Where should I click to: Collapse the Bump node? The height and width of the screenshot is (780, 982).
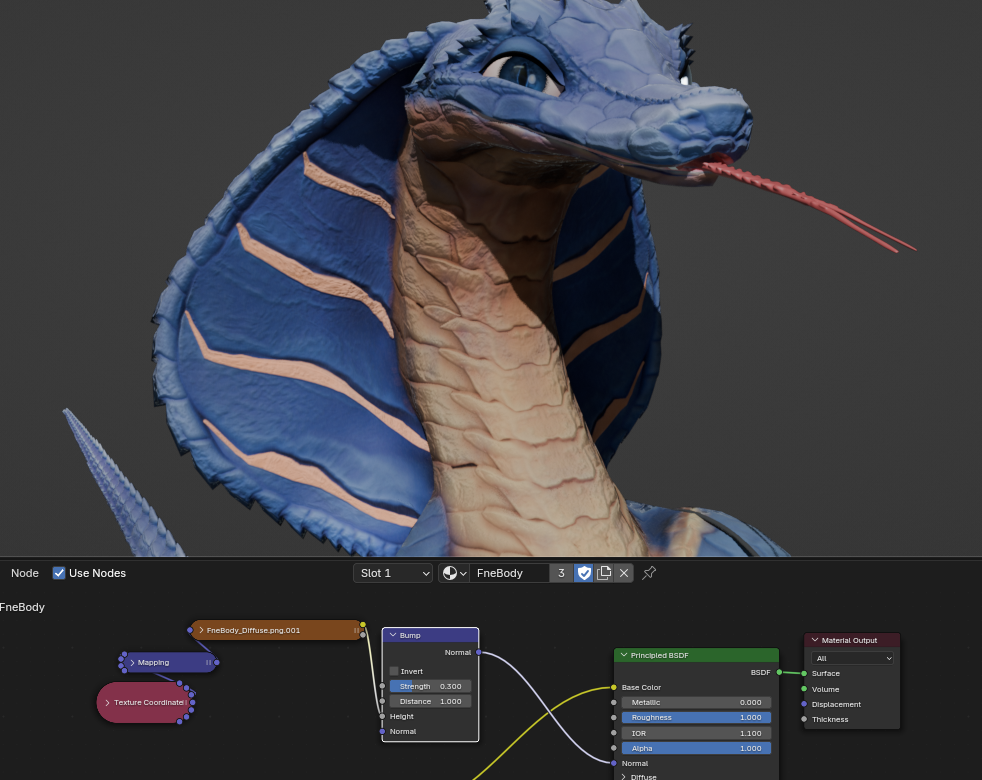coord(393,635)
